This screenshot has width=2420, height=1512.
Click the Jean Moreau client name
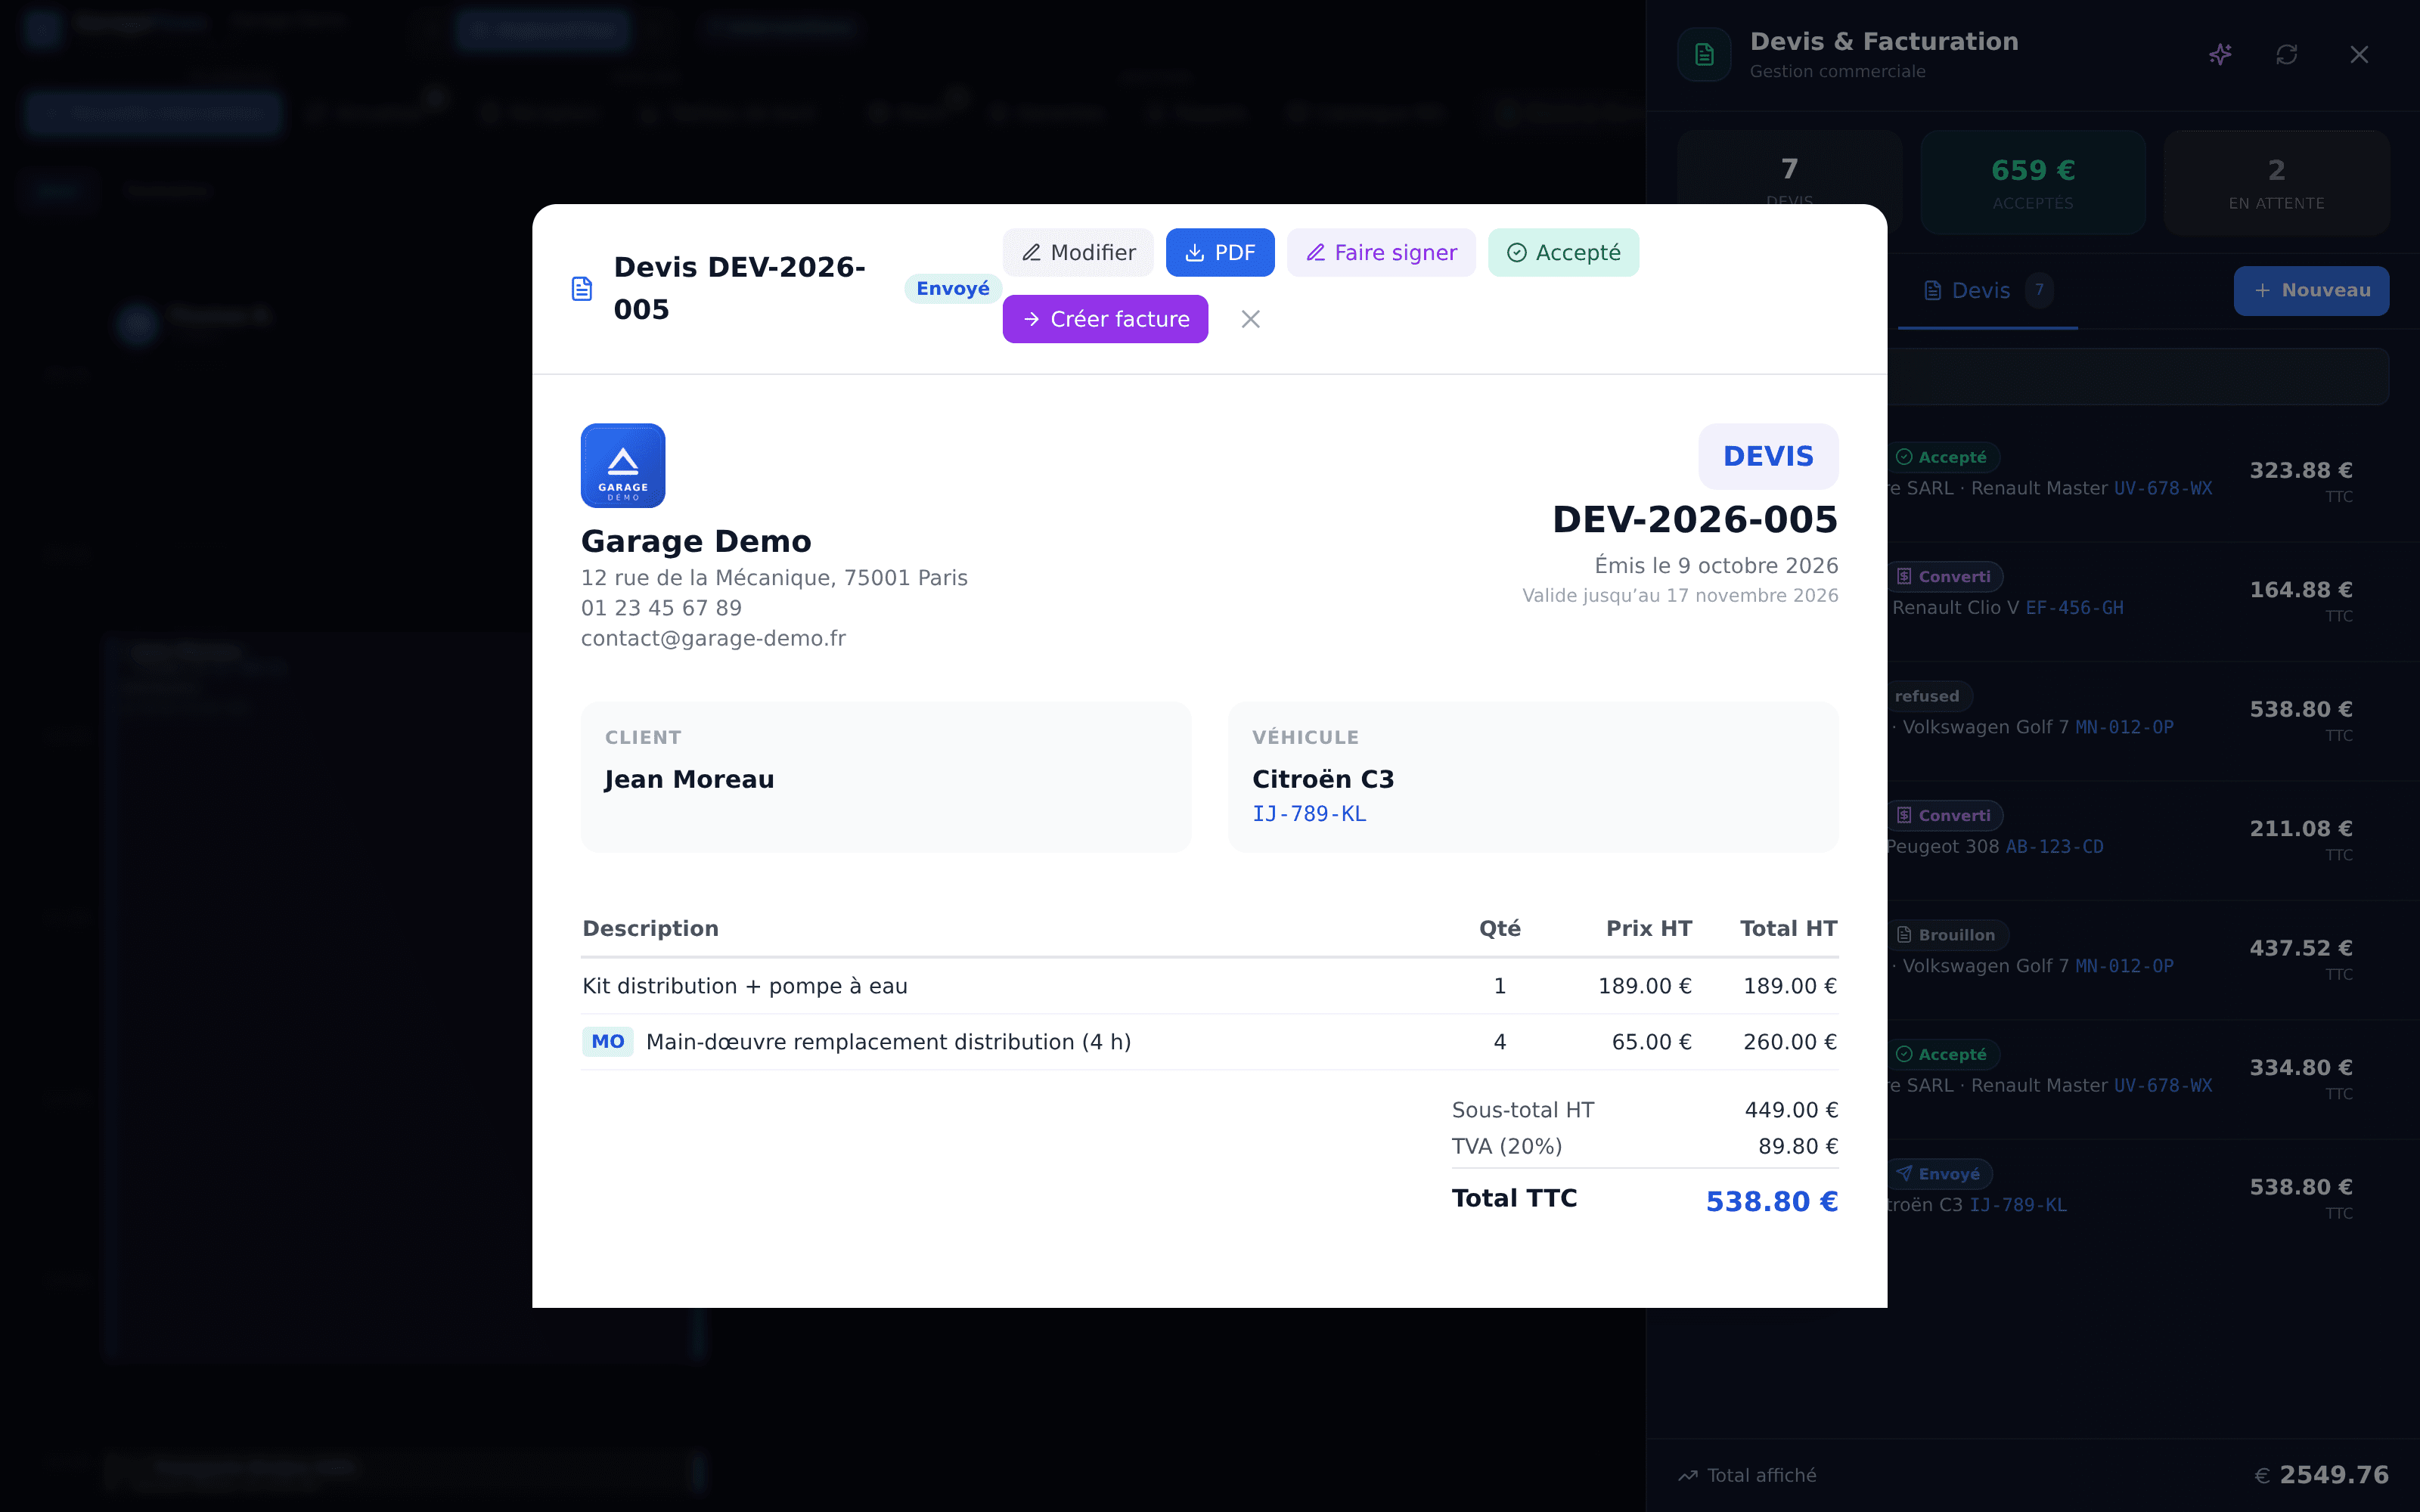[x=689, y=779]
